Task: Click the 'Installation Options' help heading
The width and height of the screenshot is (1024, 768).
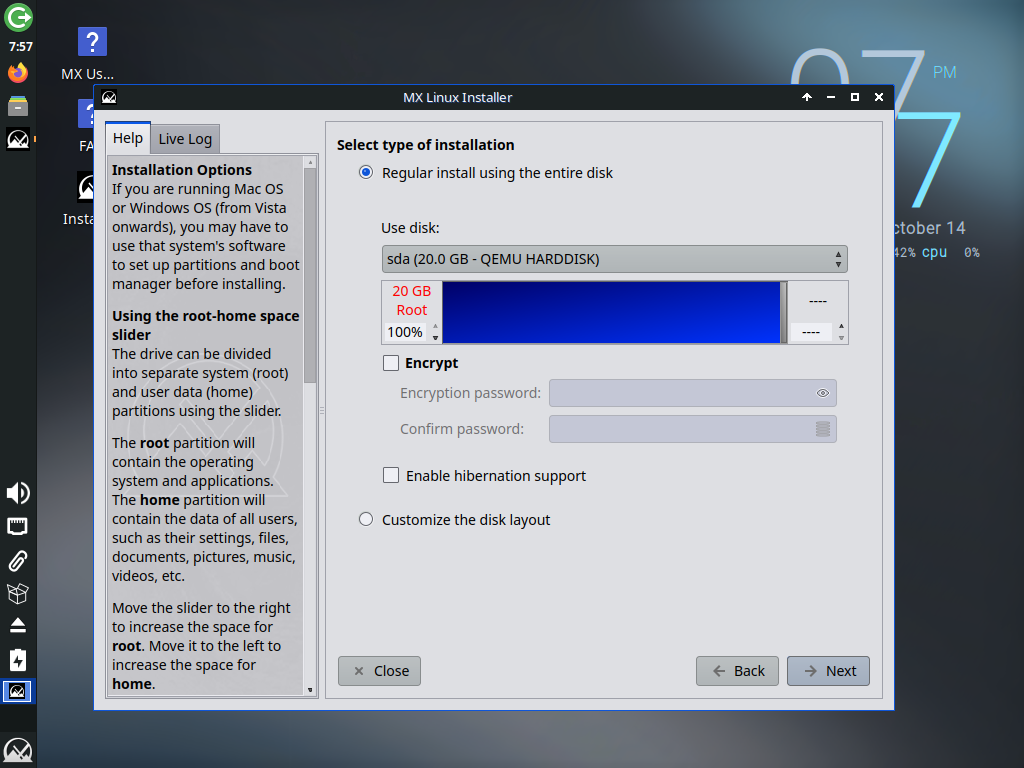Action: click(182, 170)
